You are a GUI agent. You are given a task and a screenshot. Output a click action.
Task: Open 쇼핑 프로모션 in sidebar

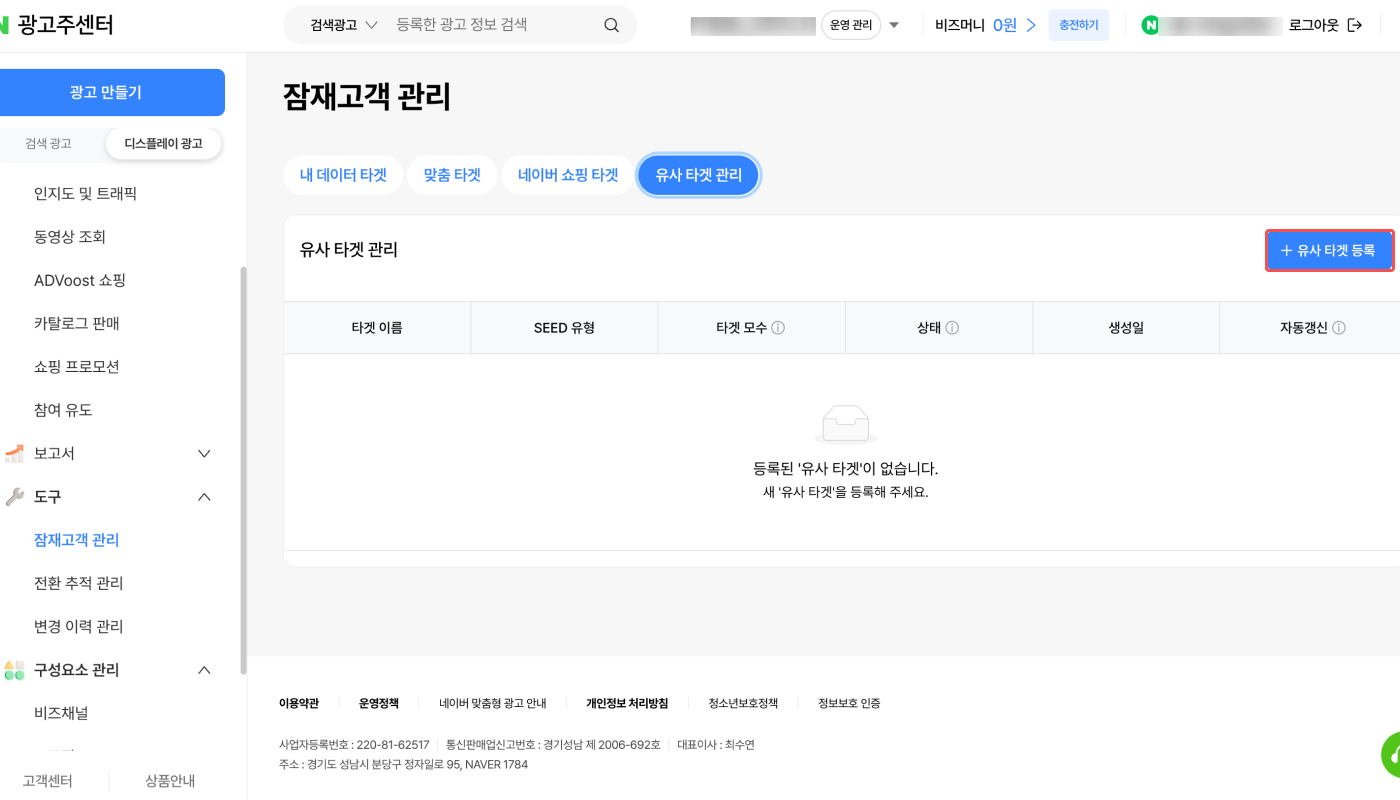pos(77,367)
